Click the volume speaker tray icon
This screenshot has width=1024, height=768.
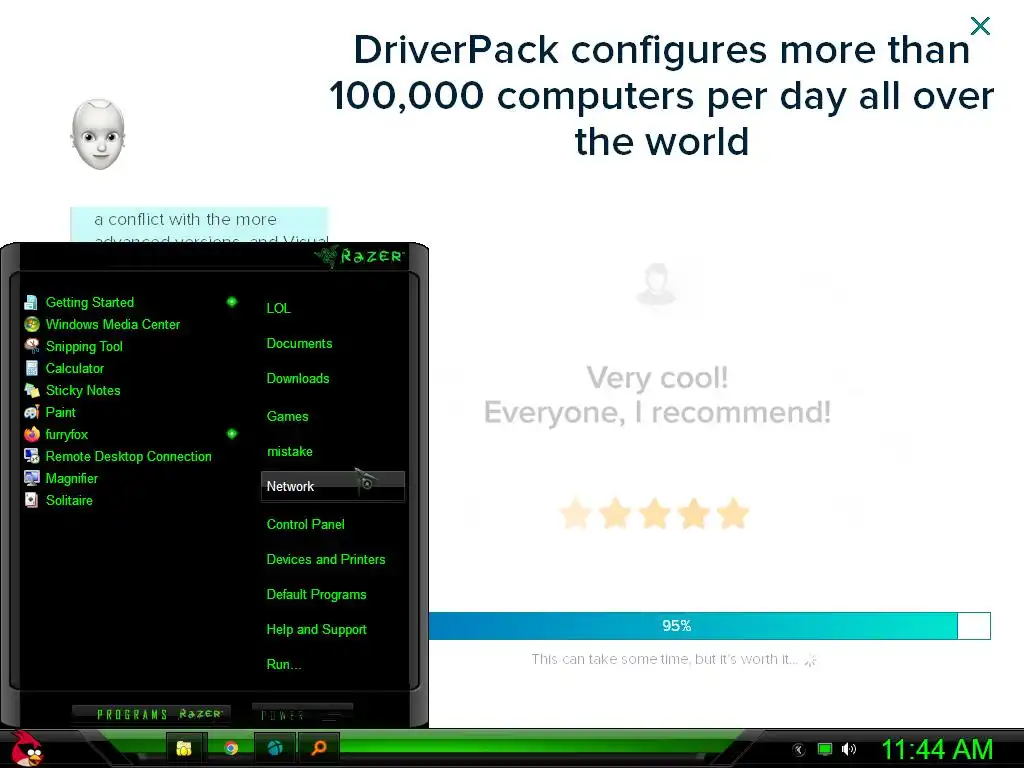849,749
